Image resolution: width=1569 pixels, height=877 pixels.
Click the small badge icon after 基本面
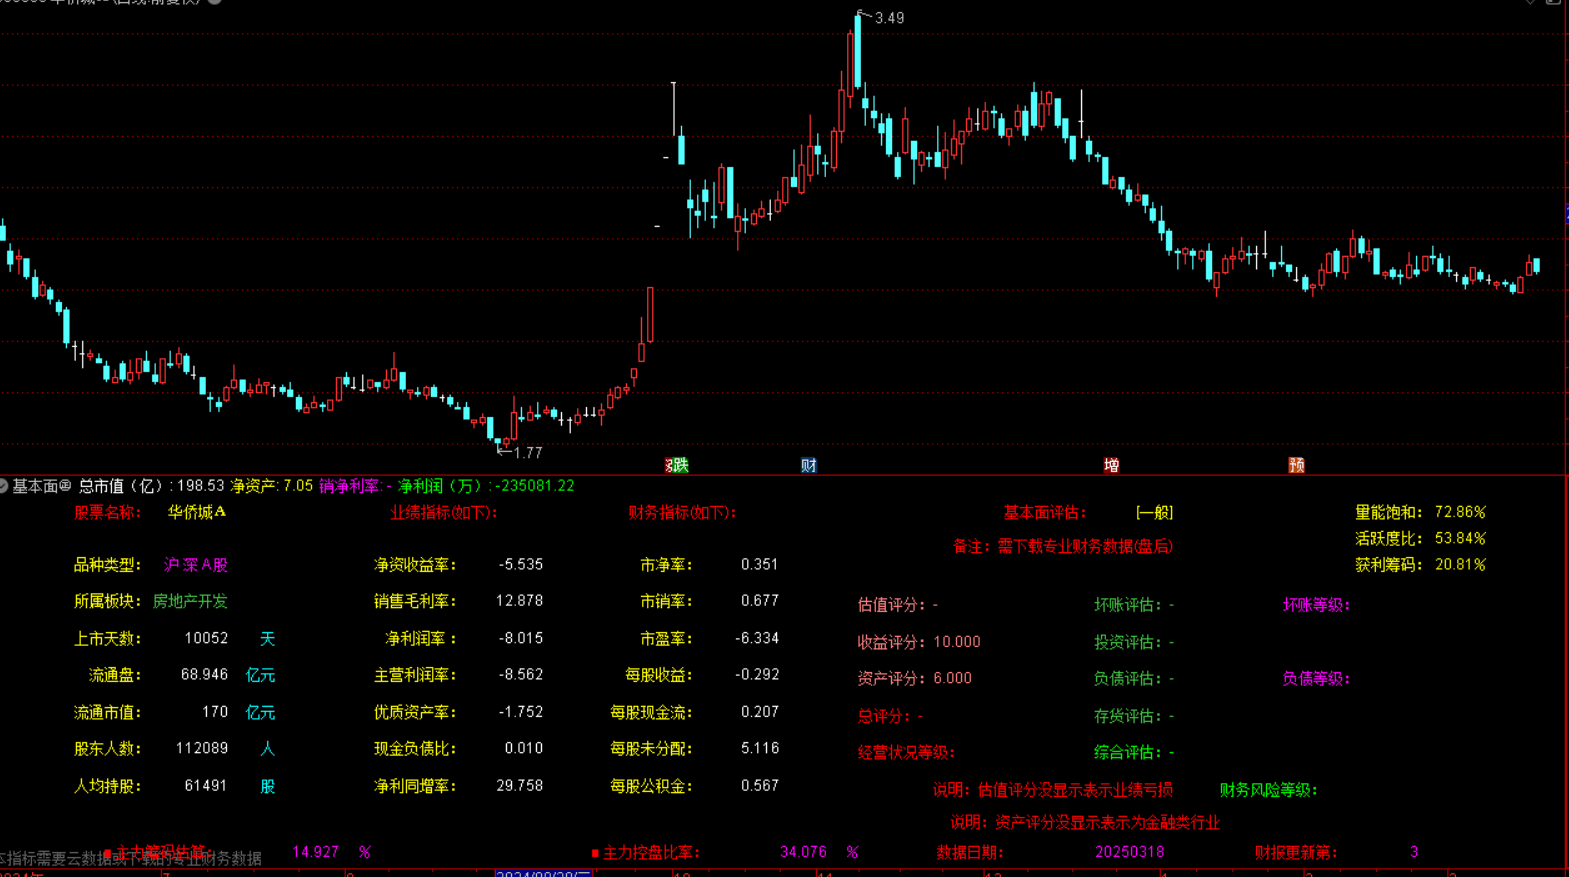65,486
